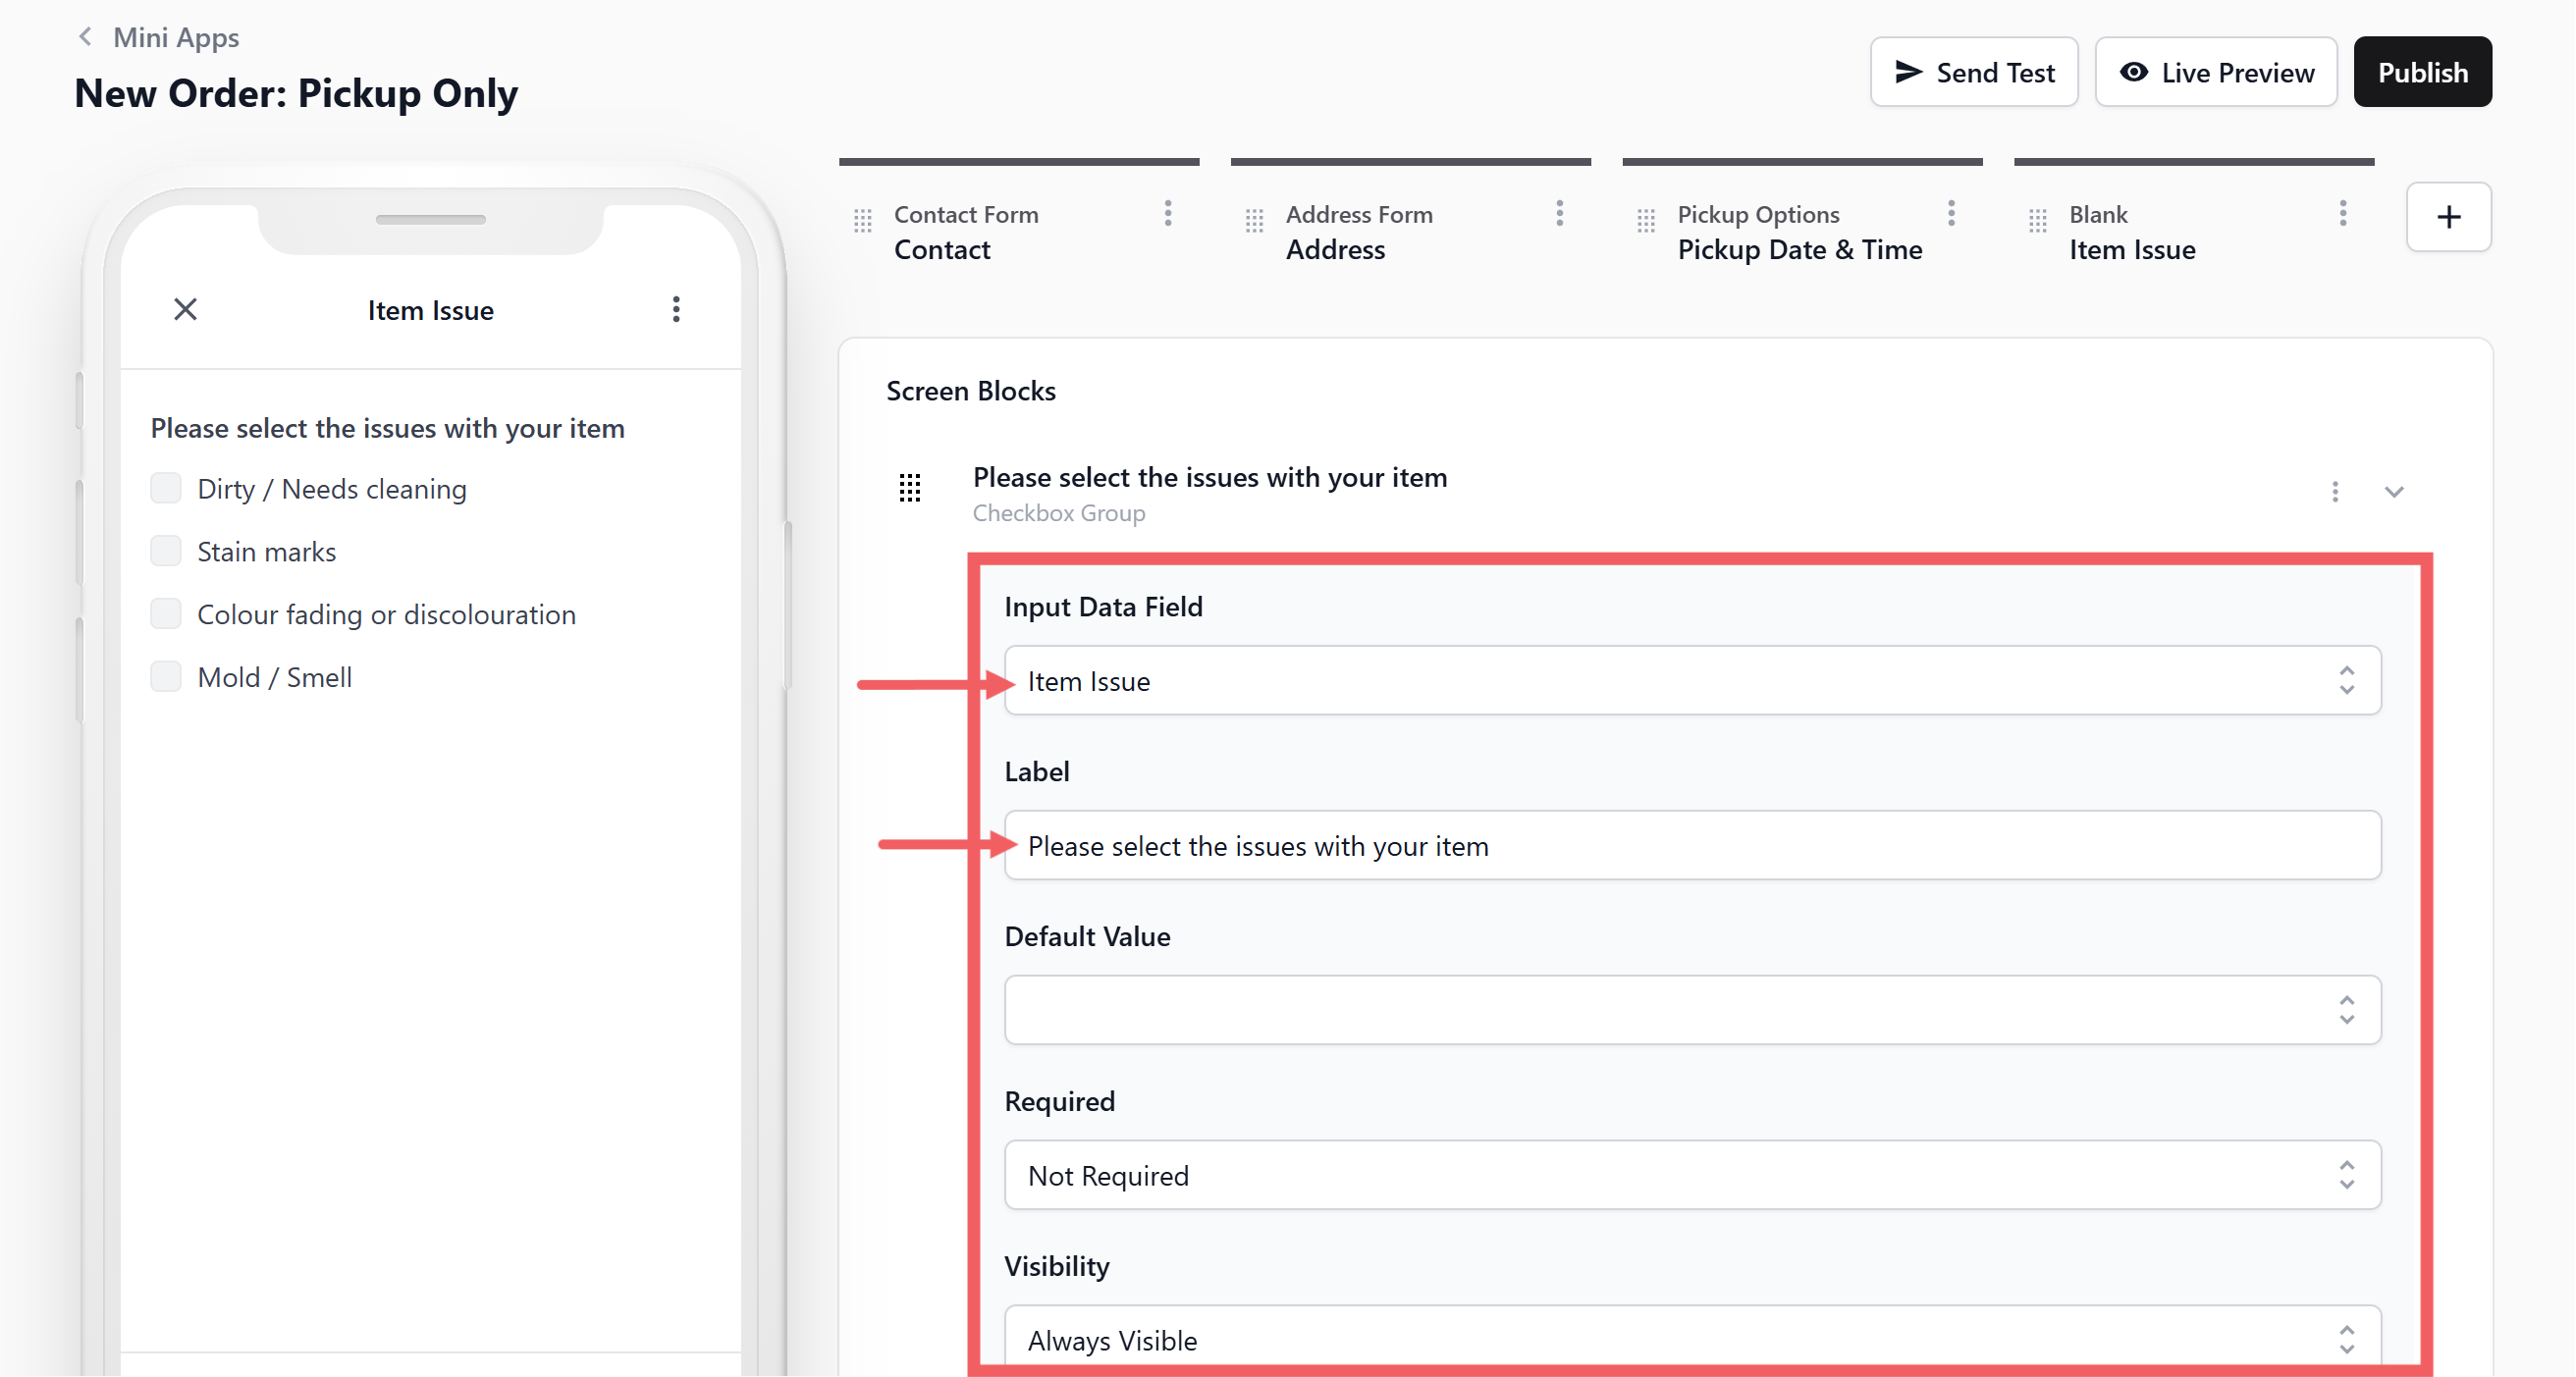Viewport: 2576px width, 1377px height.
Task: Open the Input Data Field dropdown
Action: [1691, 681]
